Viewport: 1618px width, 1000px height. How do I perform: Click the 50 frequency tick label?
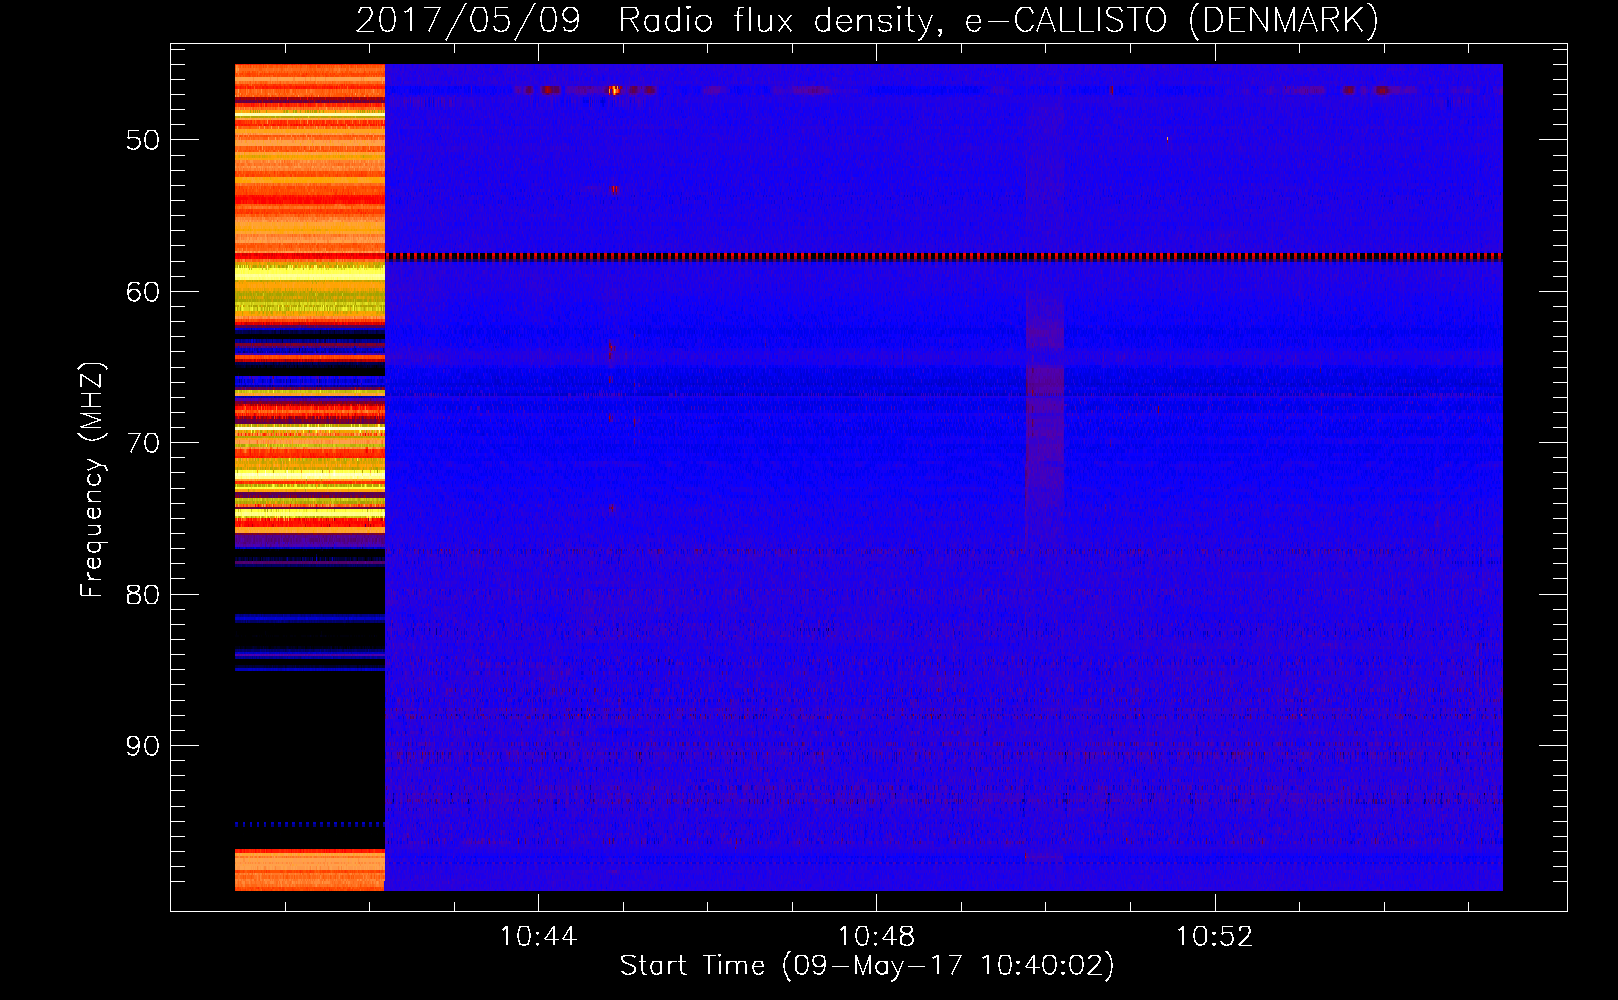click(143, 140)
